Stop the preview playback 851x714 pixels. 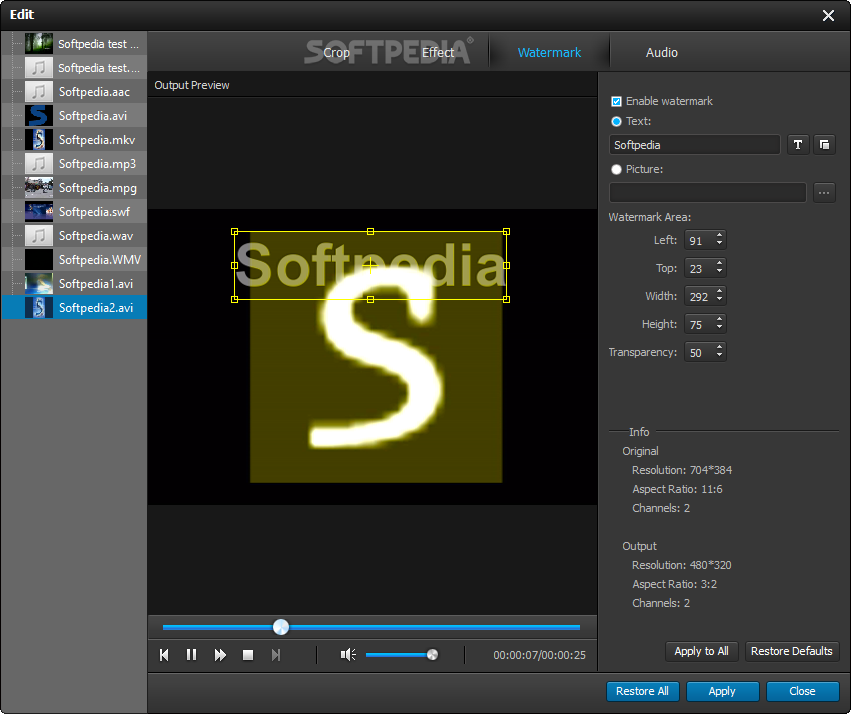pos(248,655)
